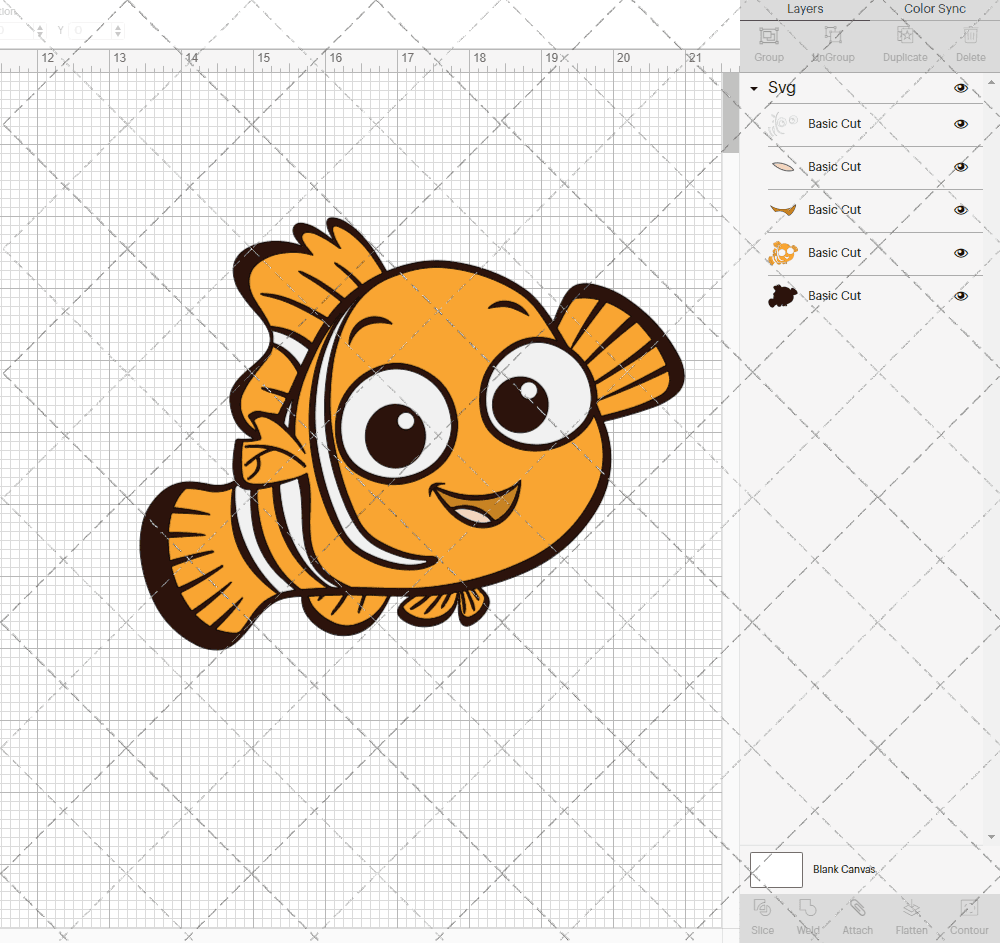Screen dimensions: 1000x943
Task: Click the canvas vertical scrollbar thumb
Action: [730, 112]
